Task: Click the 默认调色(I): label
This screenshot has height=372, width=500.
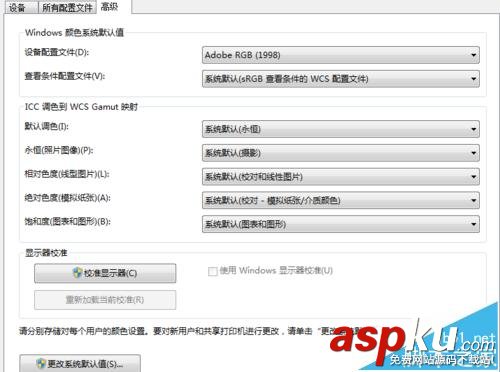Action: coord(47,126)
